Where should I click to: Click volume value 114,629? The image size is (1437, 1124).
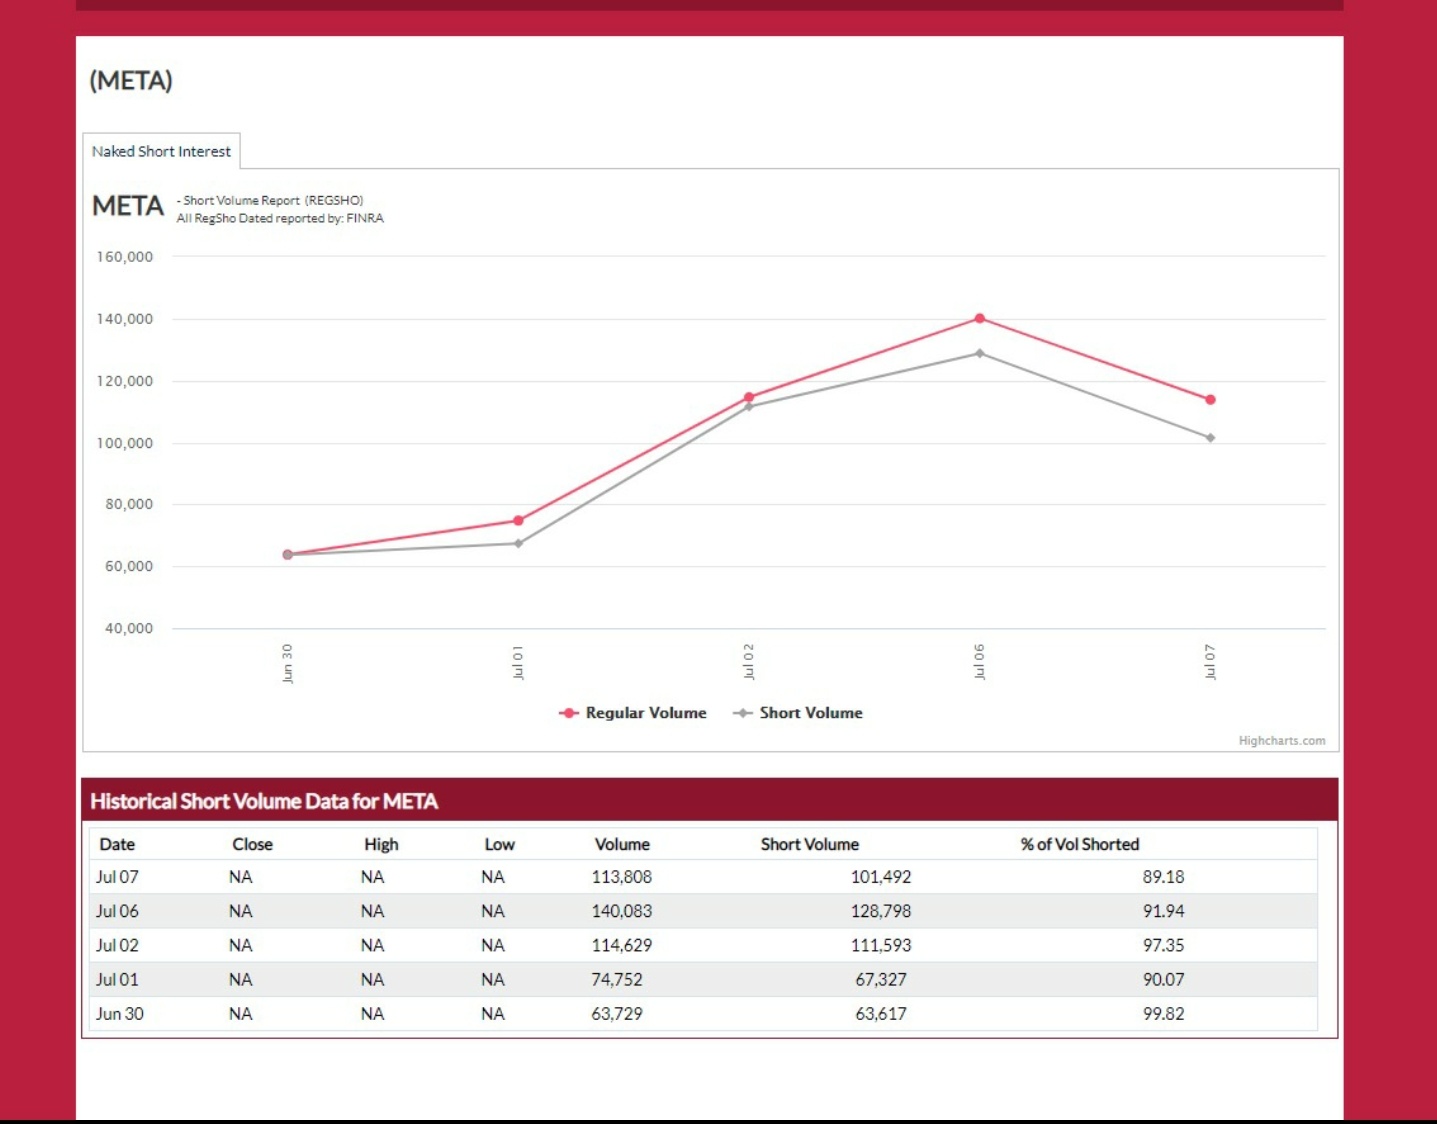[621, 945]
